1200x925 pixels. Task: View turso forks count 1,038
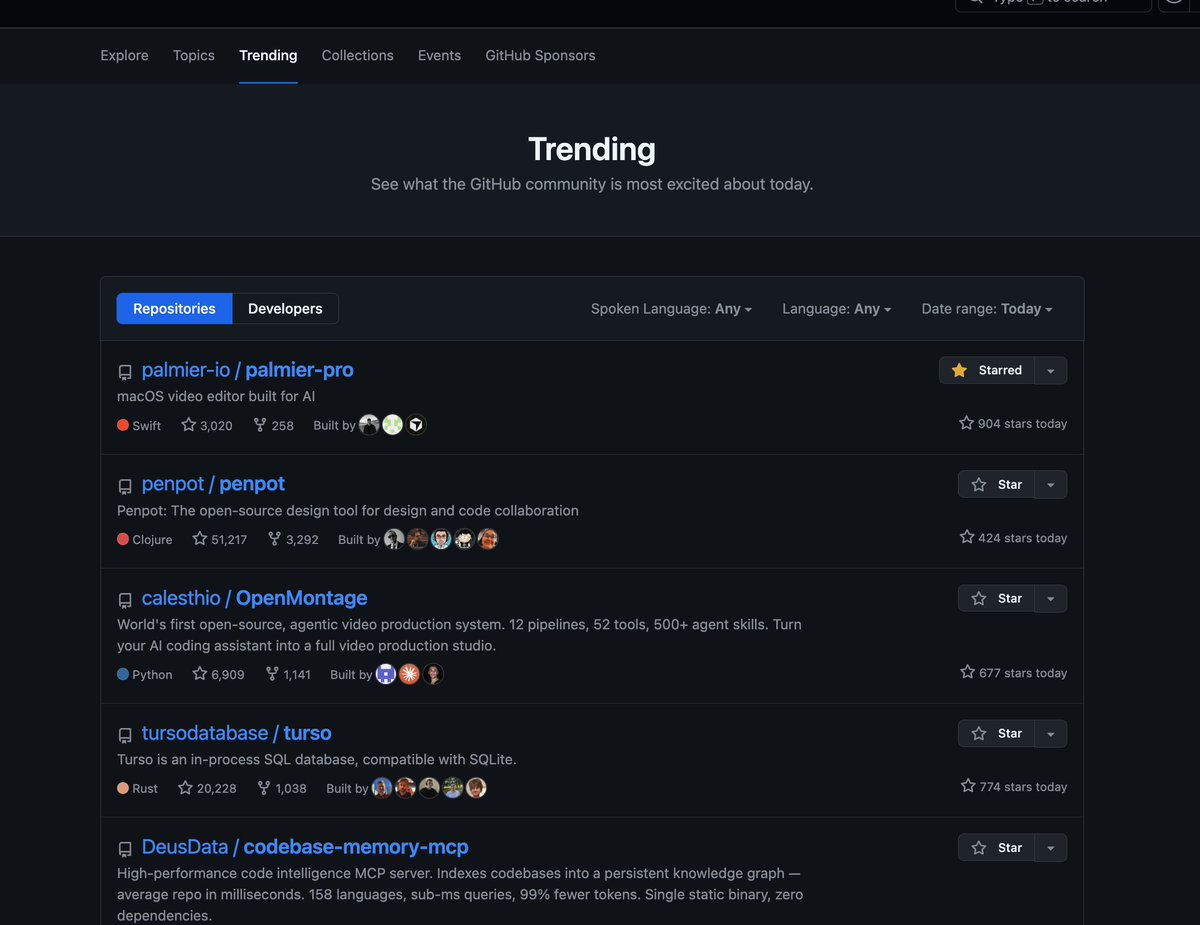click(x=282, y=788)
